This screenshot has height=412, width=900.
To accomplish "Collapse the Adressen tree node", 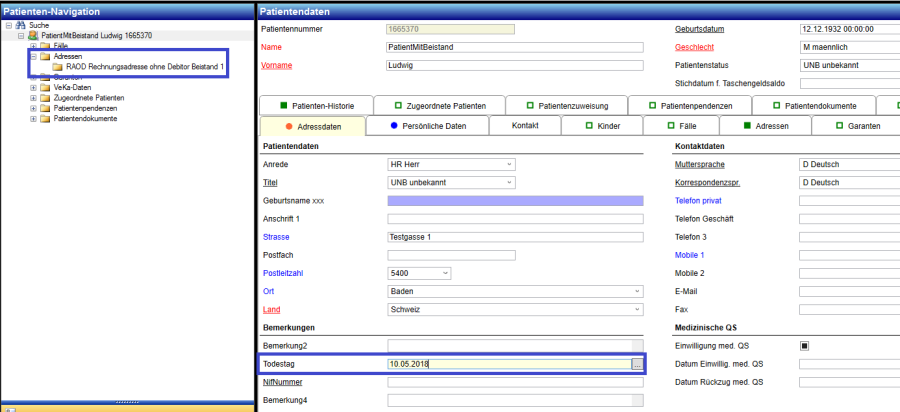I will point(33,57).
